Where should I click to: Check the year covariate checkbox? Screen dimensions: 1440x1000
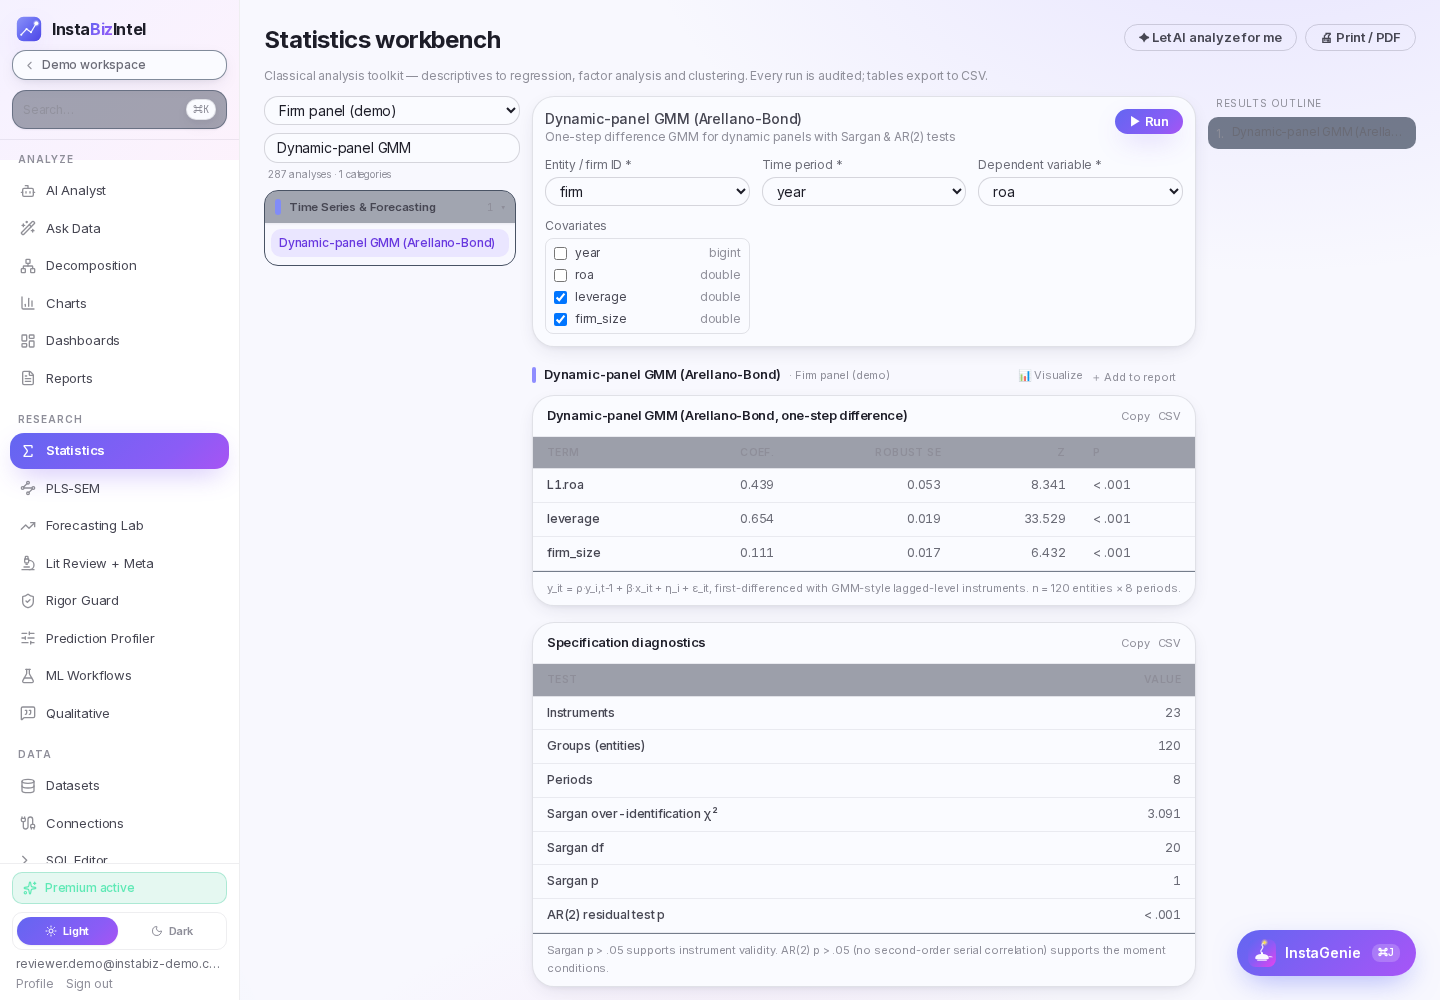[x=560, y=253]
